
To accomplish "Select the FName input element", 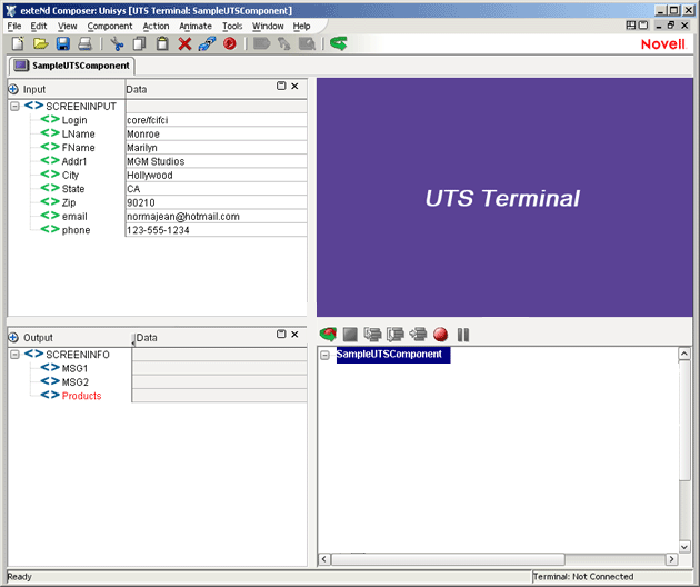I will tap(78, 148).
